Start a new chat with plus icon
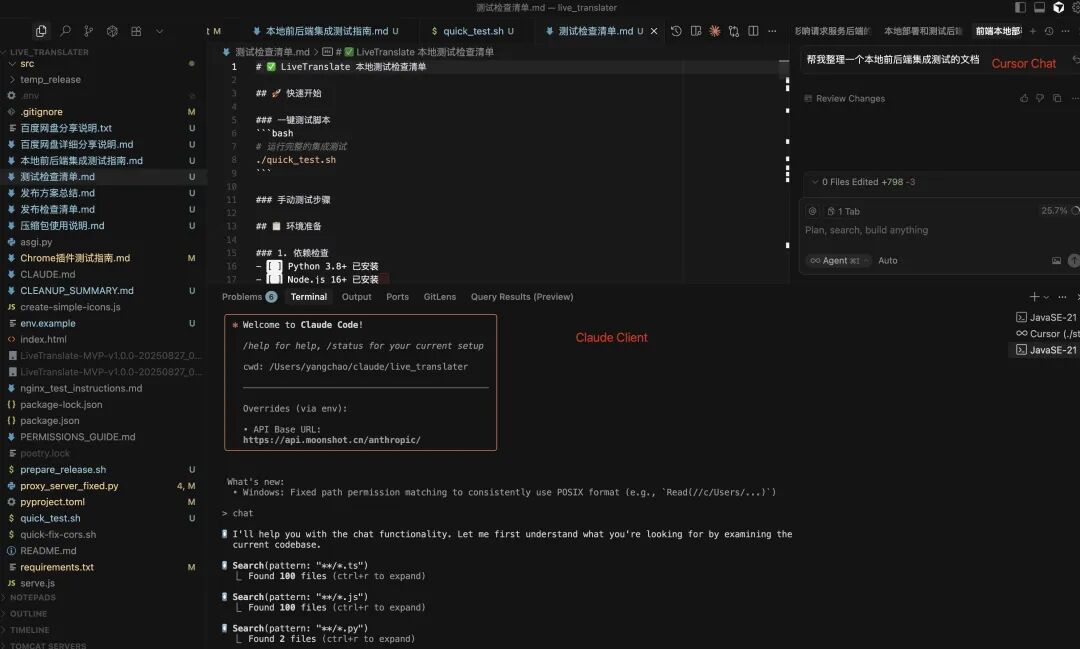Viewport: 1080px width, 649px height. pyautogui.click(x=1032, y=31)
